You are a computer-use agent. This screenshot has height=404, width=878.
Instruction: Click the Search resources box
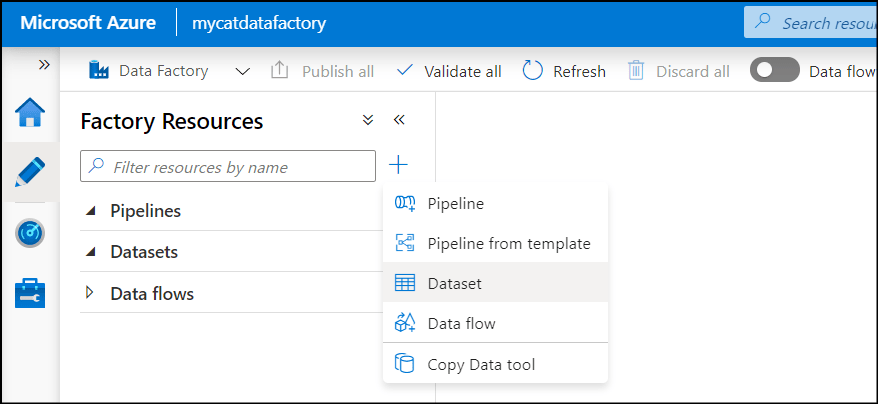[x=811, y=22]
